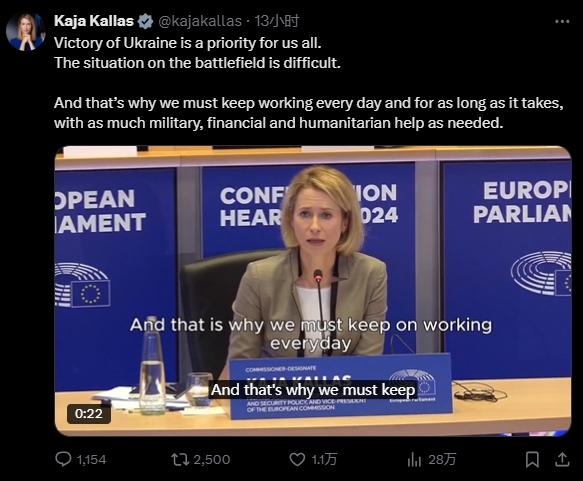
Task: Open the post text about Ukraine victory
Action: pos(309,83)
